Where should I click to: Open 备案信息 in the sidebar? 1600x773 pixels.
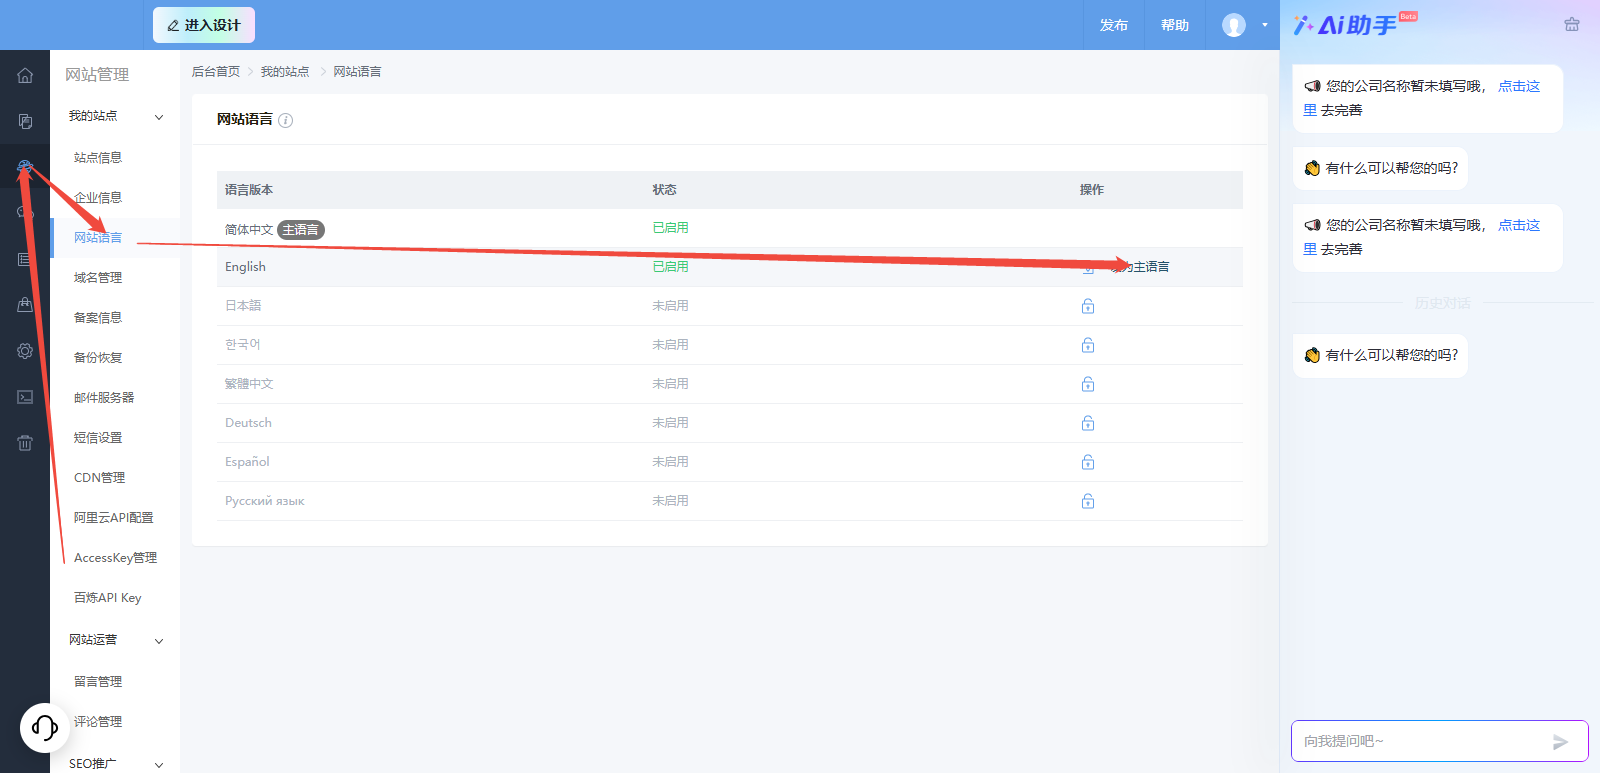click(98, 318)
